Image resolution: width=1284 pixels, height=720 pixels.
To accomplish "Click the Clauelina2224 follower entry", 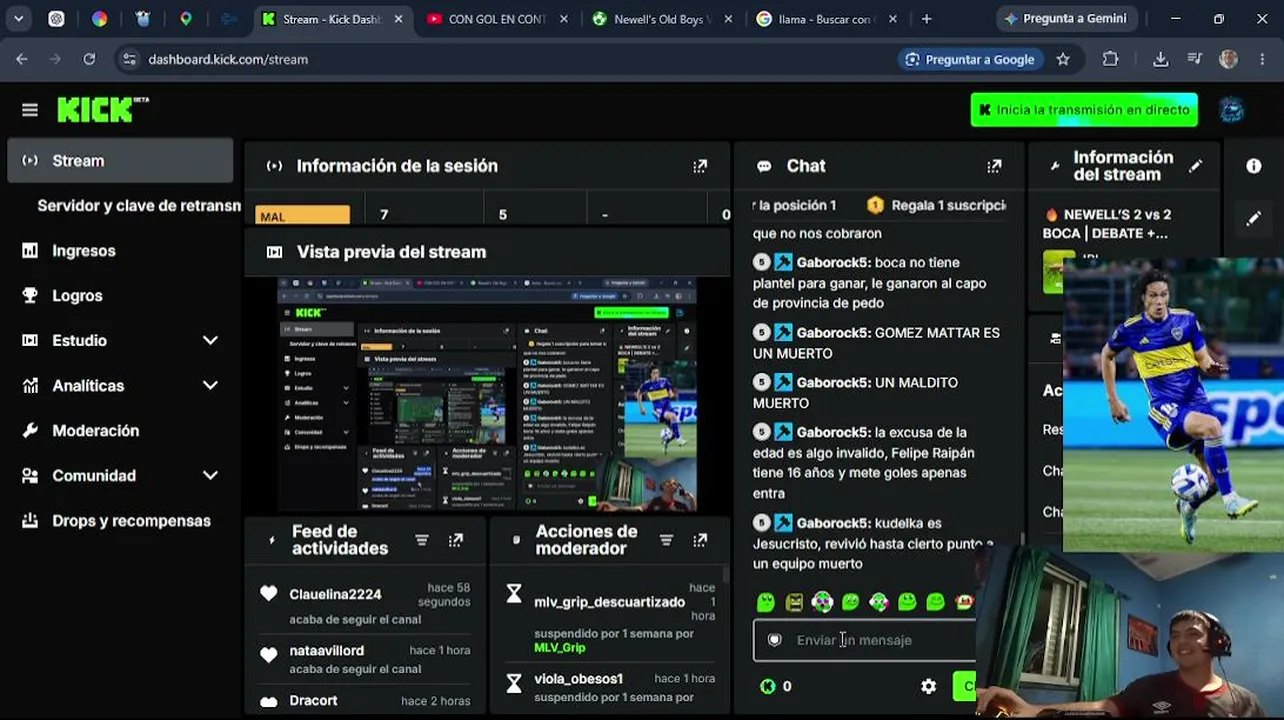I will 364,605.
